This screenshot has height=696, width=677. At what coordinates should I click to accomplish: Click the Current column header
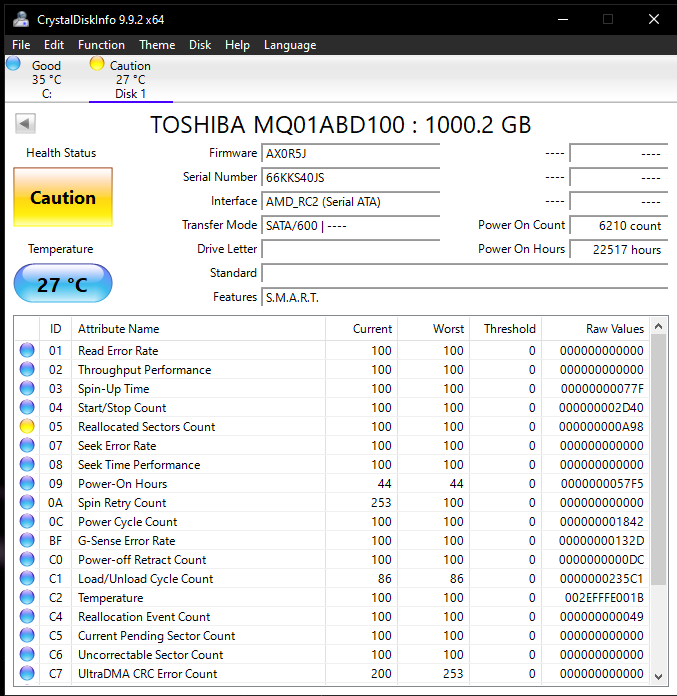(x=361, y=329)
